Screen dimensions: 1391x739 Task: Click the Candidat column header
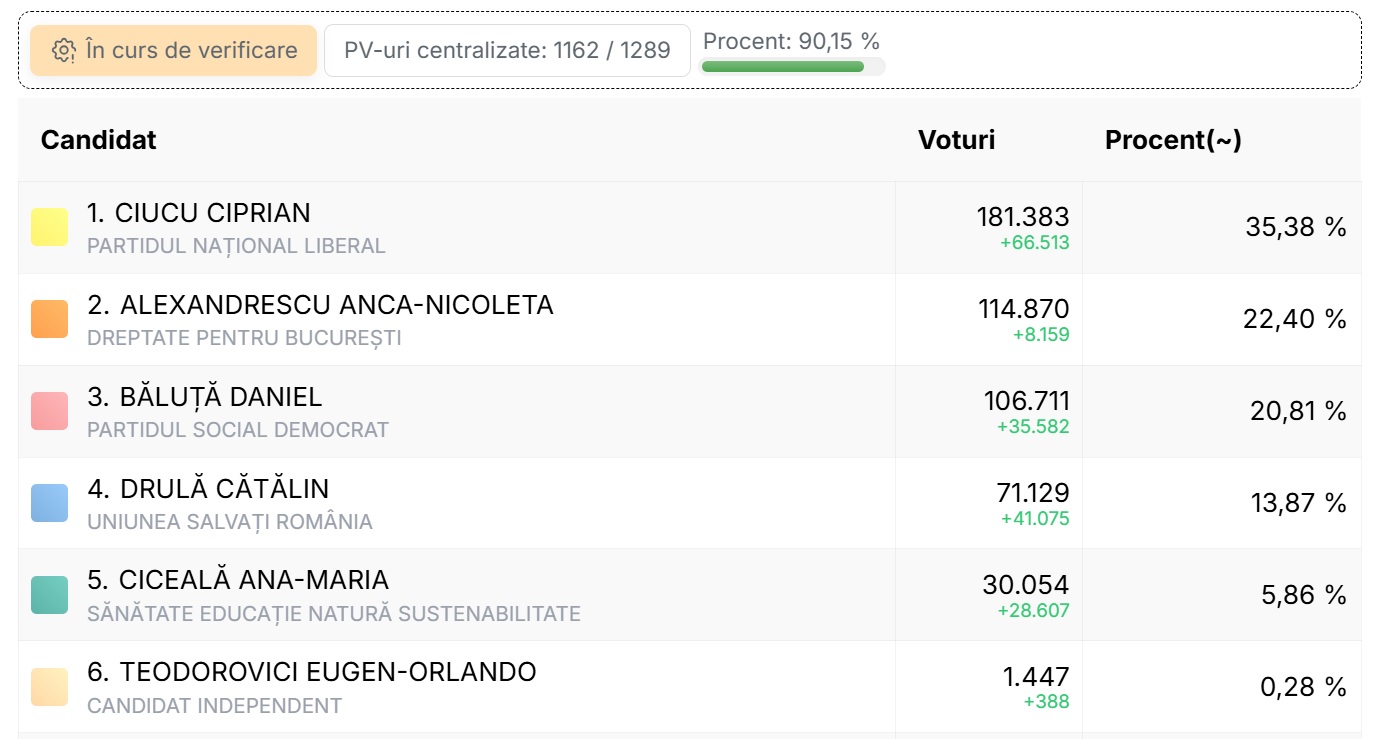click(99, 140)
